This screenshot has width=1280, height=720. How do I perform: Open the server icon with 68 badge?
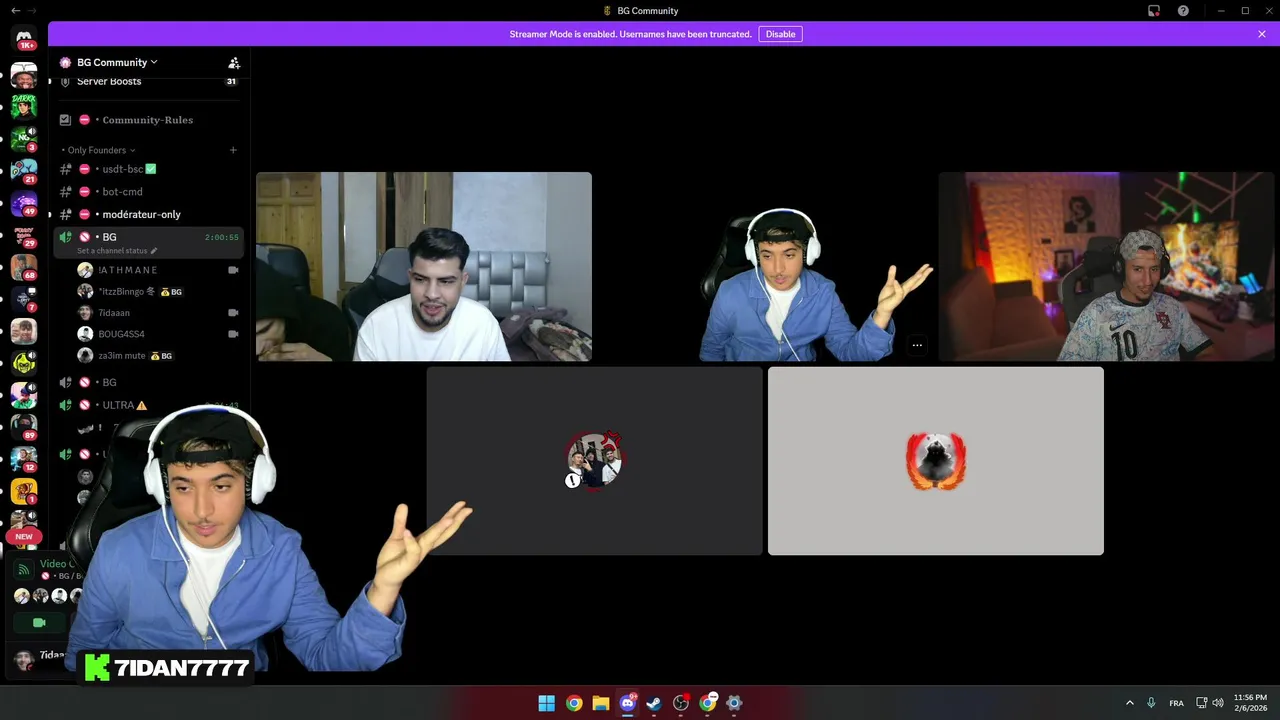coord(24,267)
